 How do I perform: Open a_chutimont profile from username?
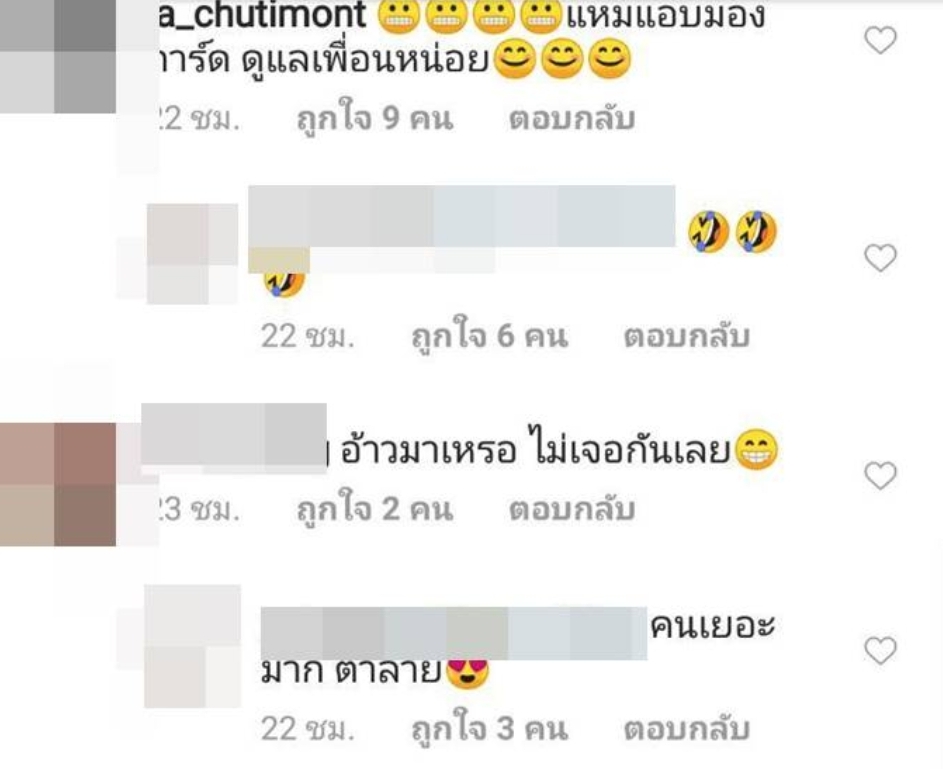(263, 15)
